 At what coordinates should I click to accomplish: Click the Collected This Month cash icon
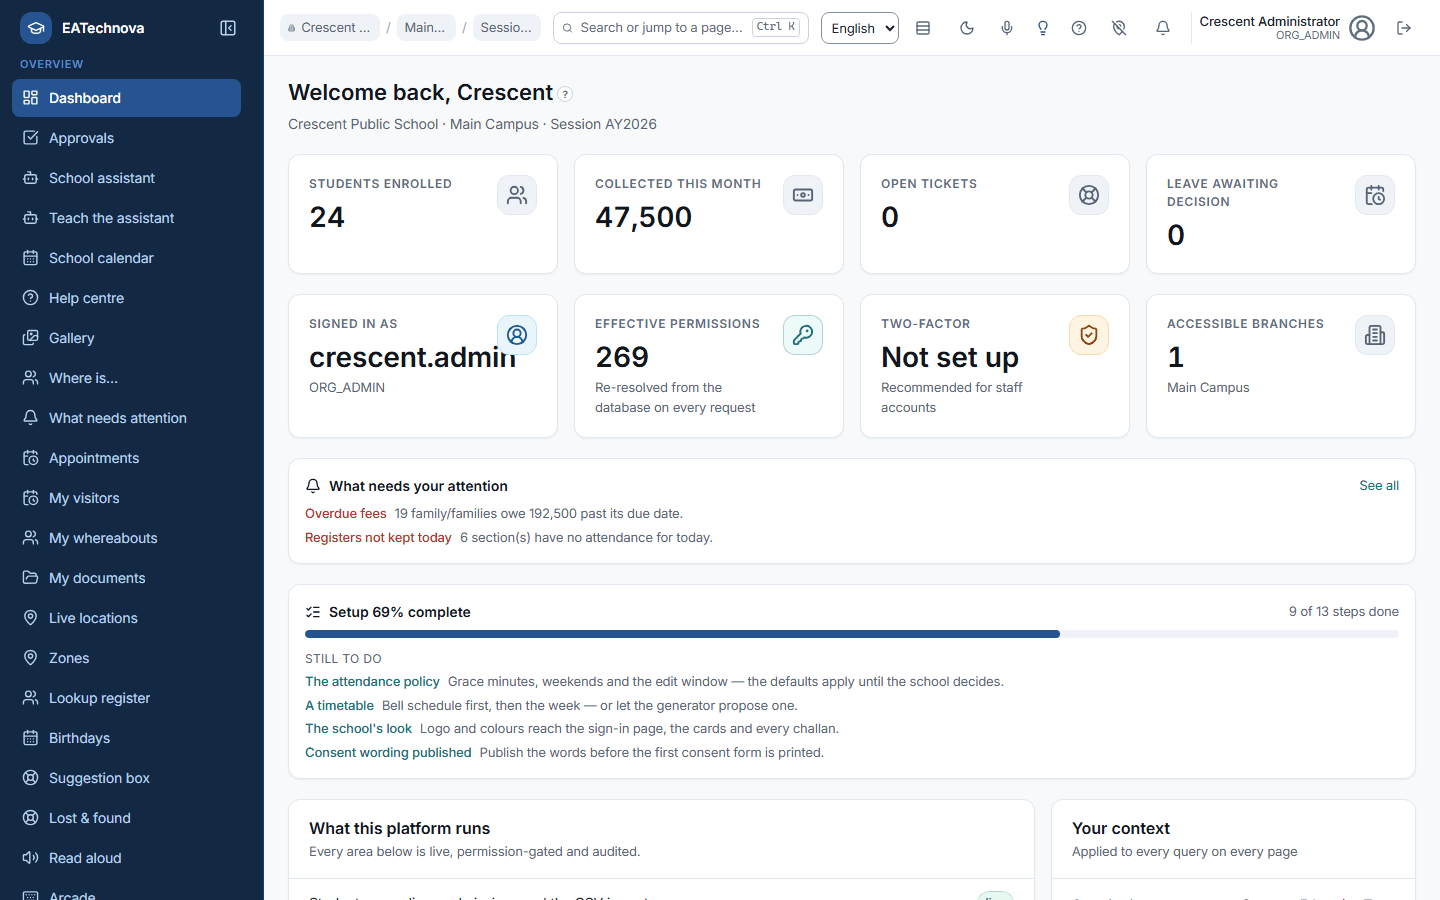(803, 195)
